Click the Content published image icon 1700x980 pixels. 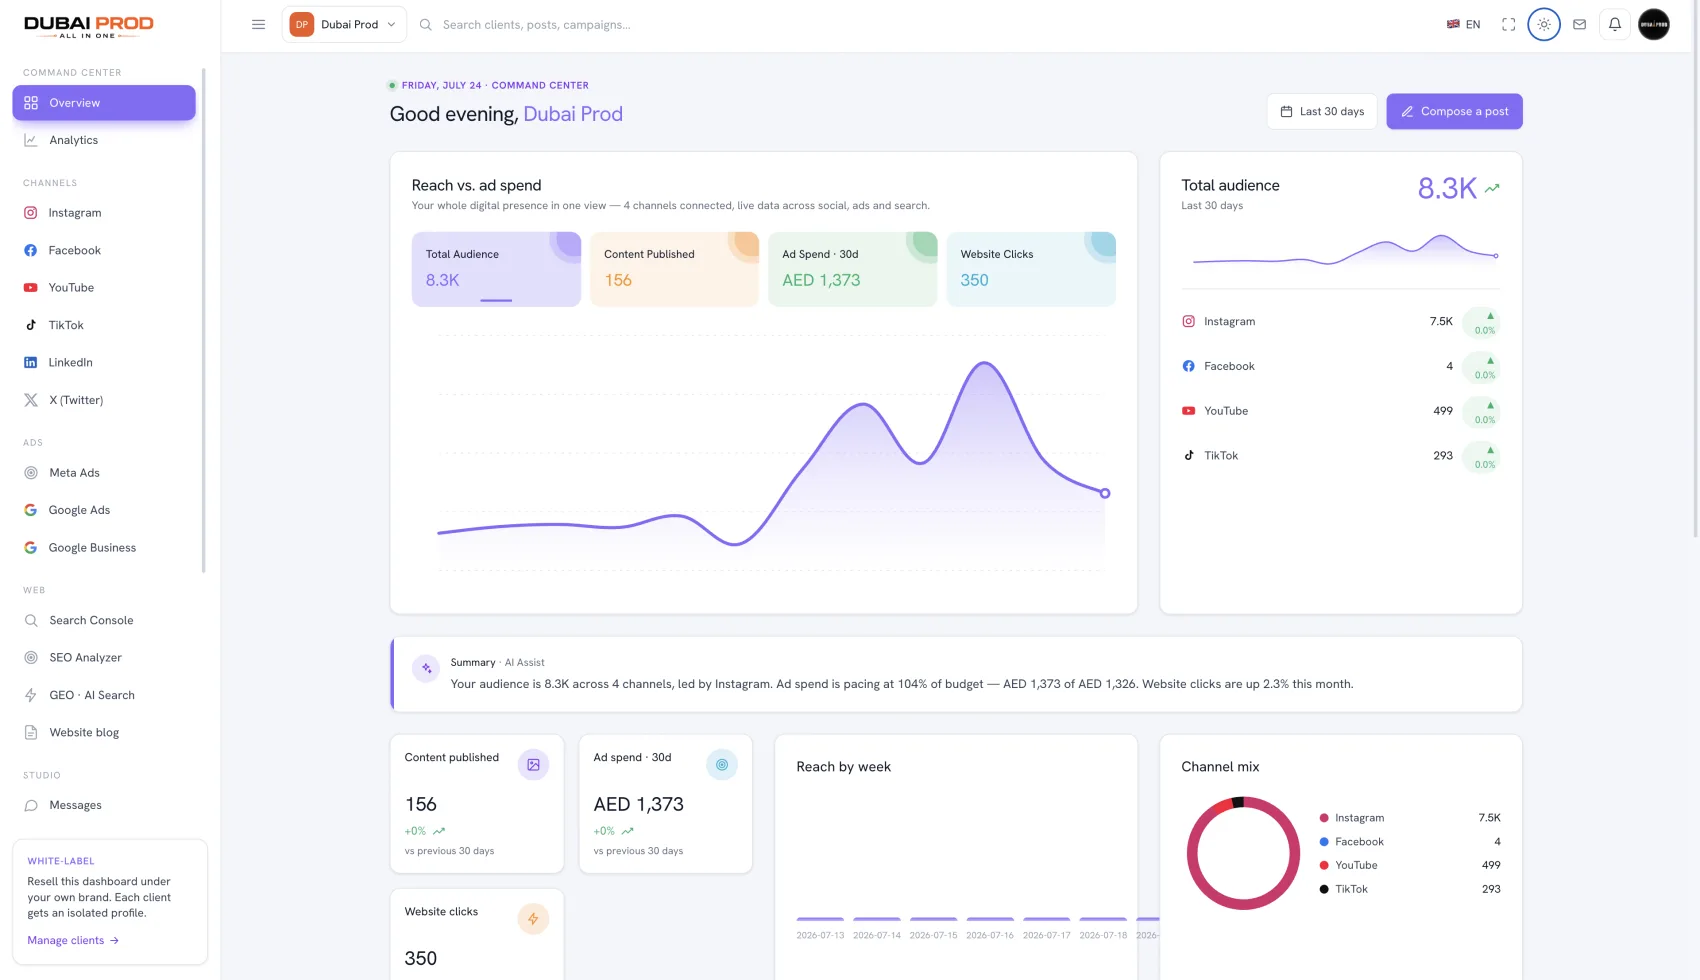(533, 765)
